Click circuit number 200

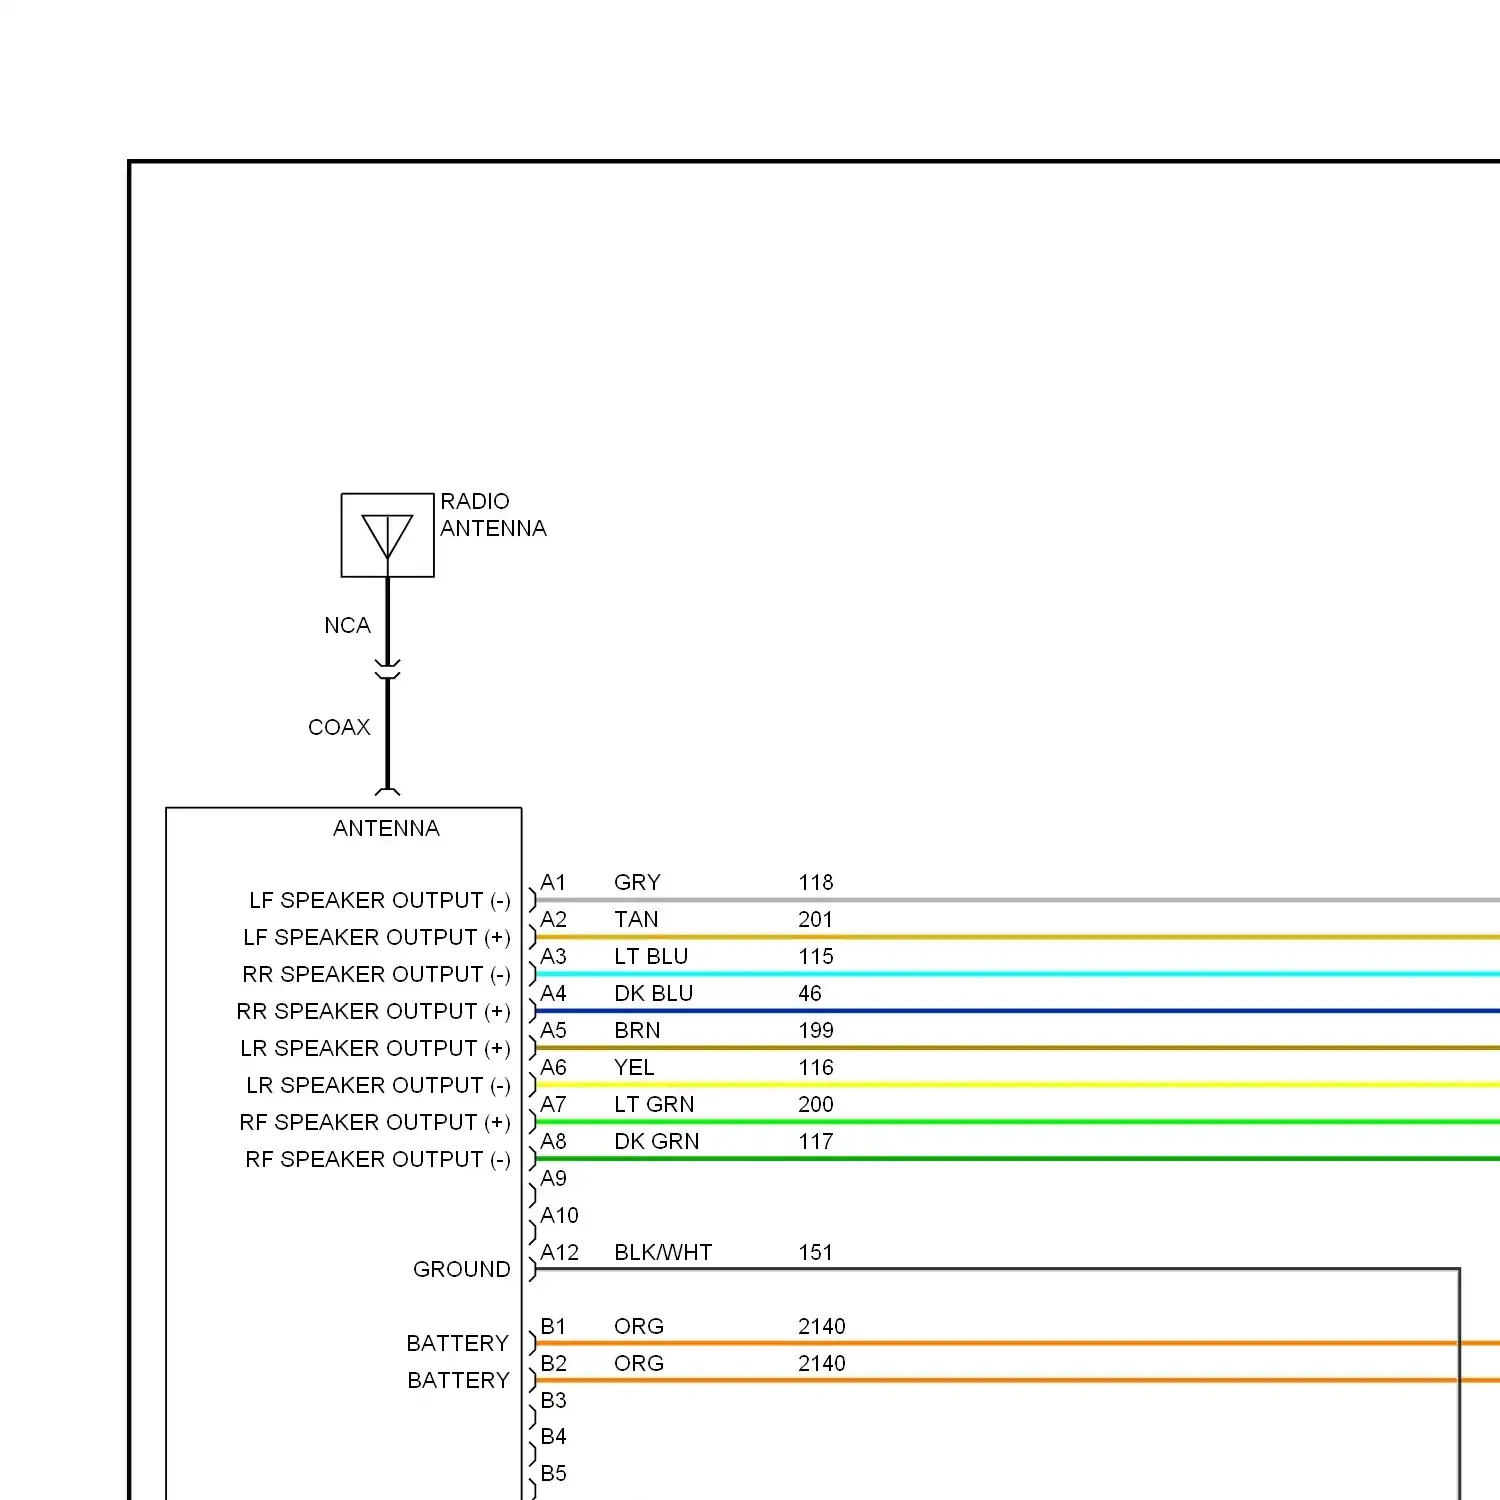816,1105
